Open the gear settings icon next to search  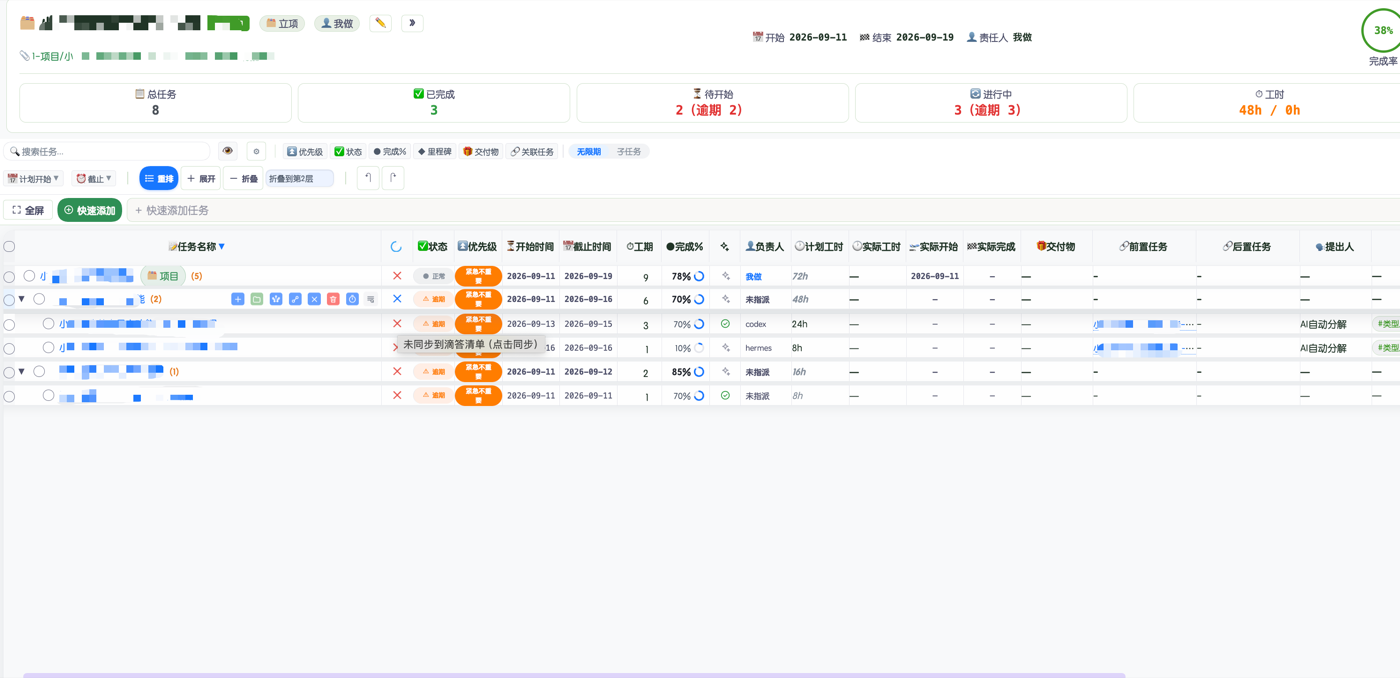tap(256, 152)
